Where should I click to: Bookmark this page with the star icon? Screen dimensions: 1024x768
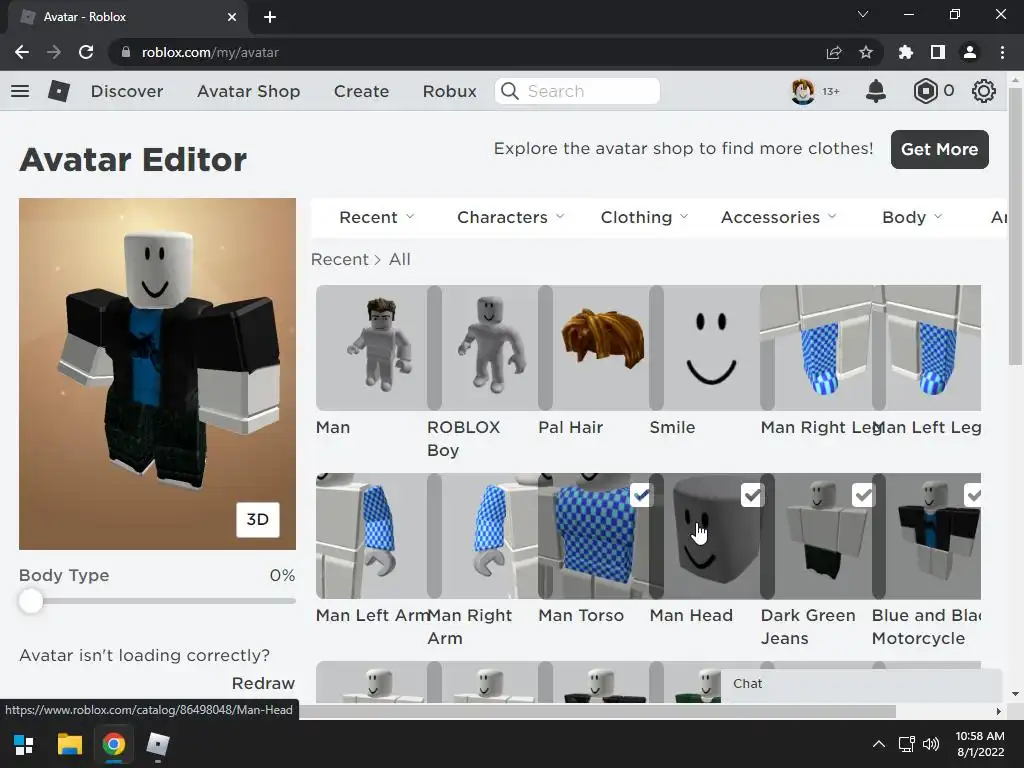[x=866, y=52]
